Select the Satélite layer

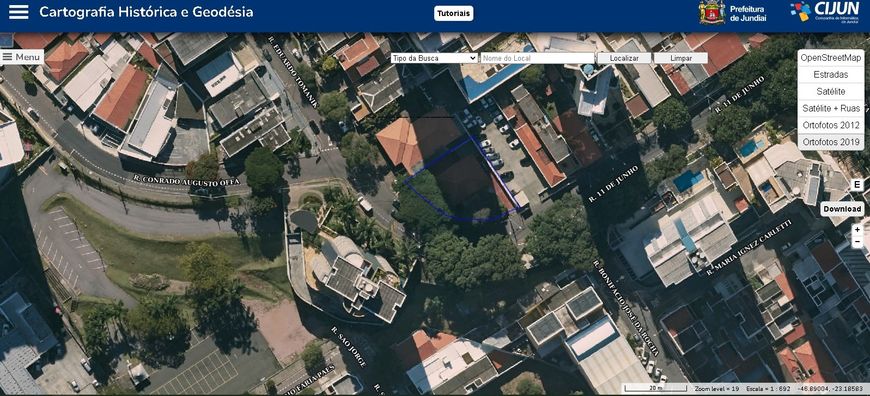click(831, 92)
